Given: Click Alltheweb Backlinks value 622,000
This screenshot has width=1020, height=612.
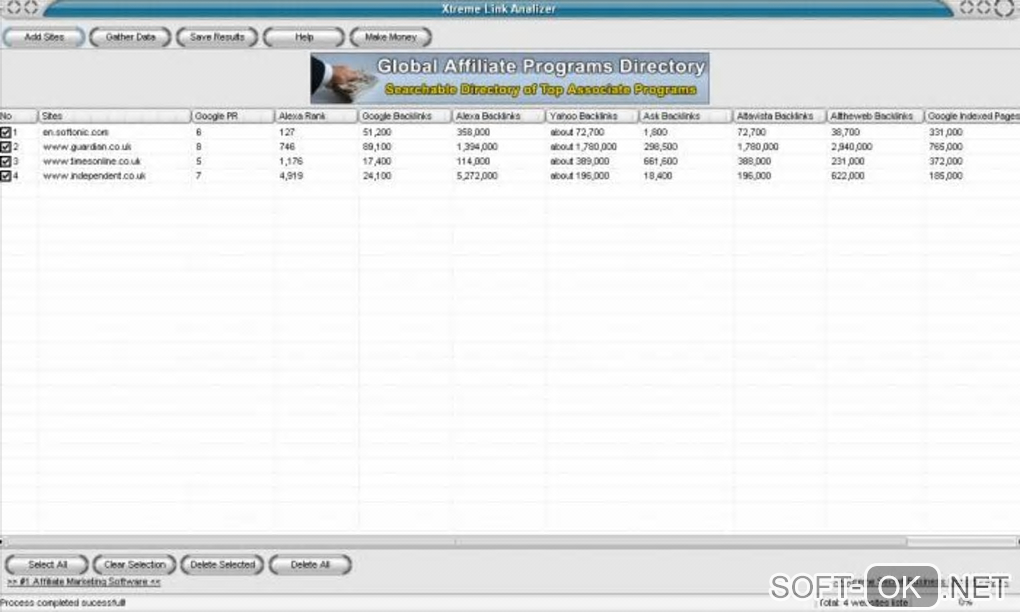Looking at the screenshot, I should click(848, 176).
